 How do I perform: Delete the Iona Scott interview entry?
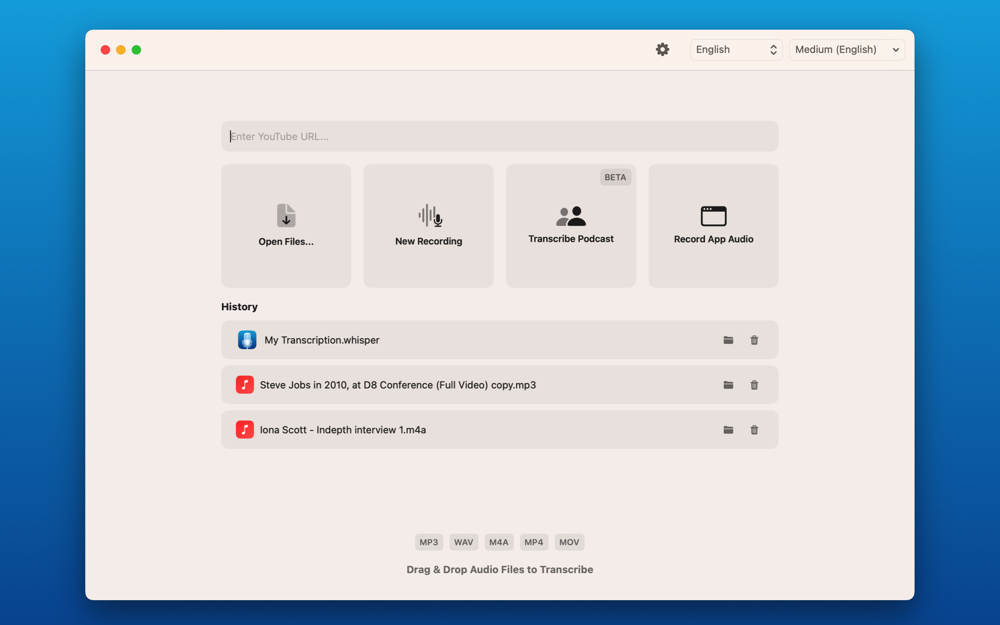[x=754, y=430]
